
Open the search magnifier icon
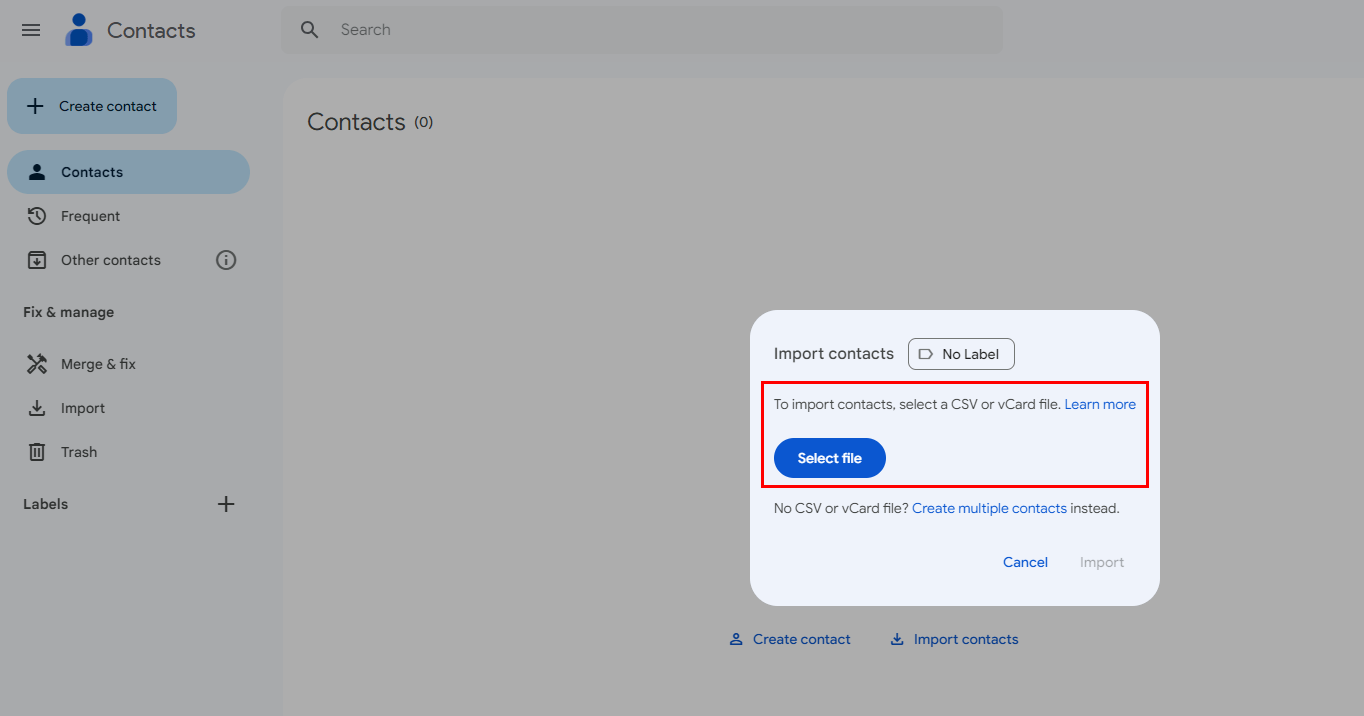(309, 29)
